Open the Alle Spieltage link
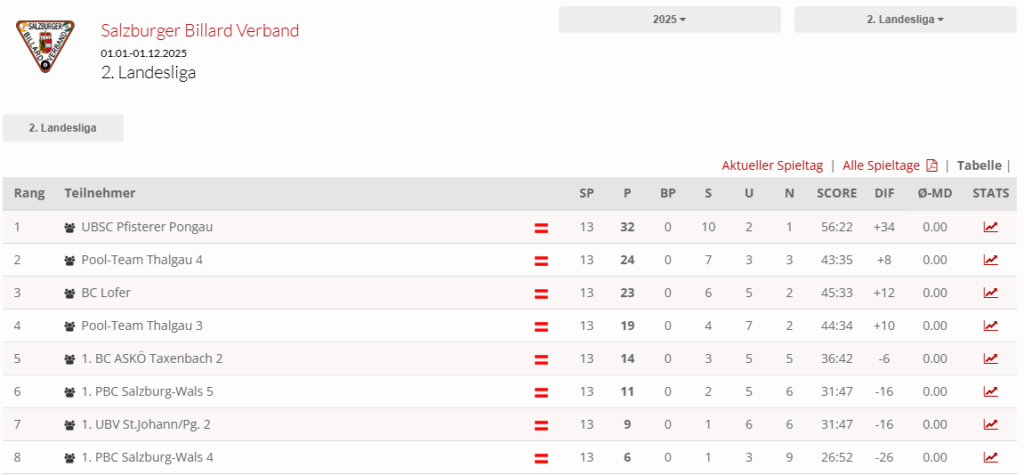Viewport: 1024px width, 475px height. 881,166
